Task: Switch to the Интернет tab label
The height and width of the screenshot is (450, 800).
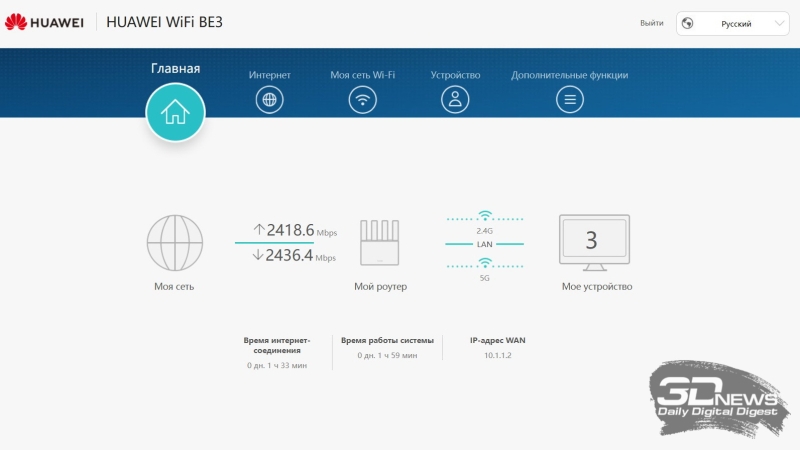Action: [269, 75]
